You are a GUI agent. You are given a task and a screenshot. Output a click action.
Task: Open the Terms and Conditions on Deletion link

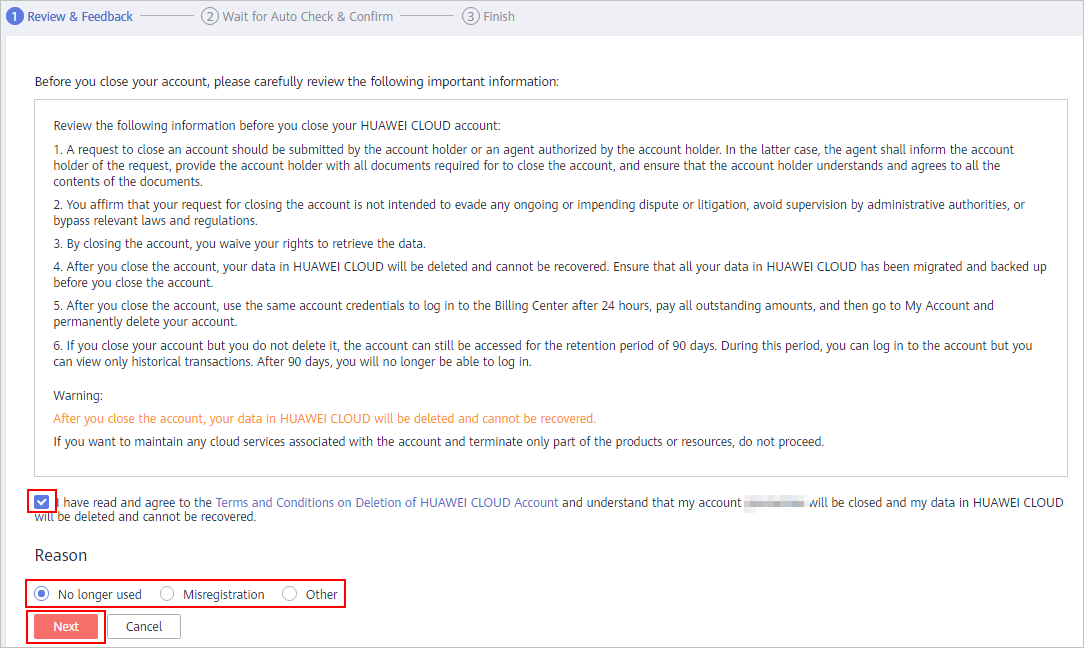387,503
